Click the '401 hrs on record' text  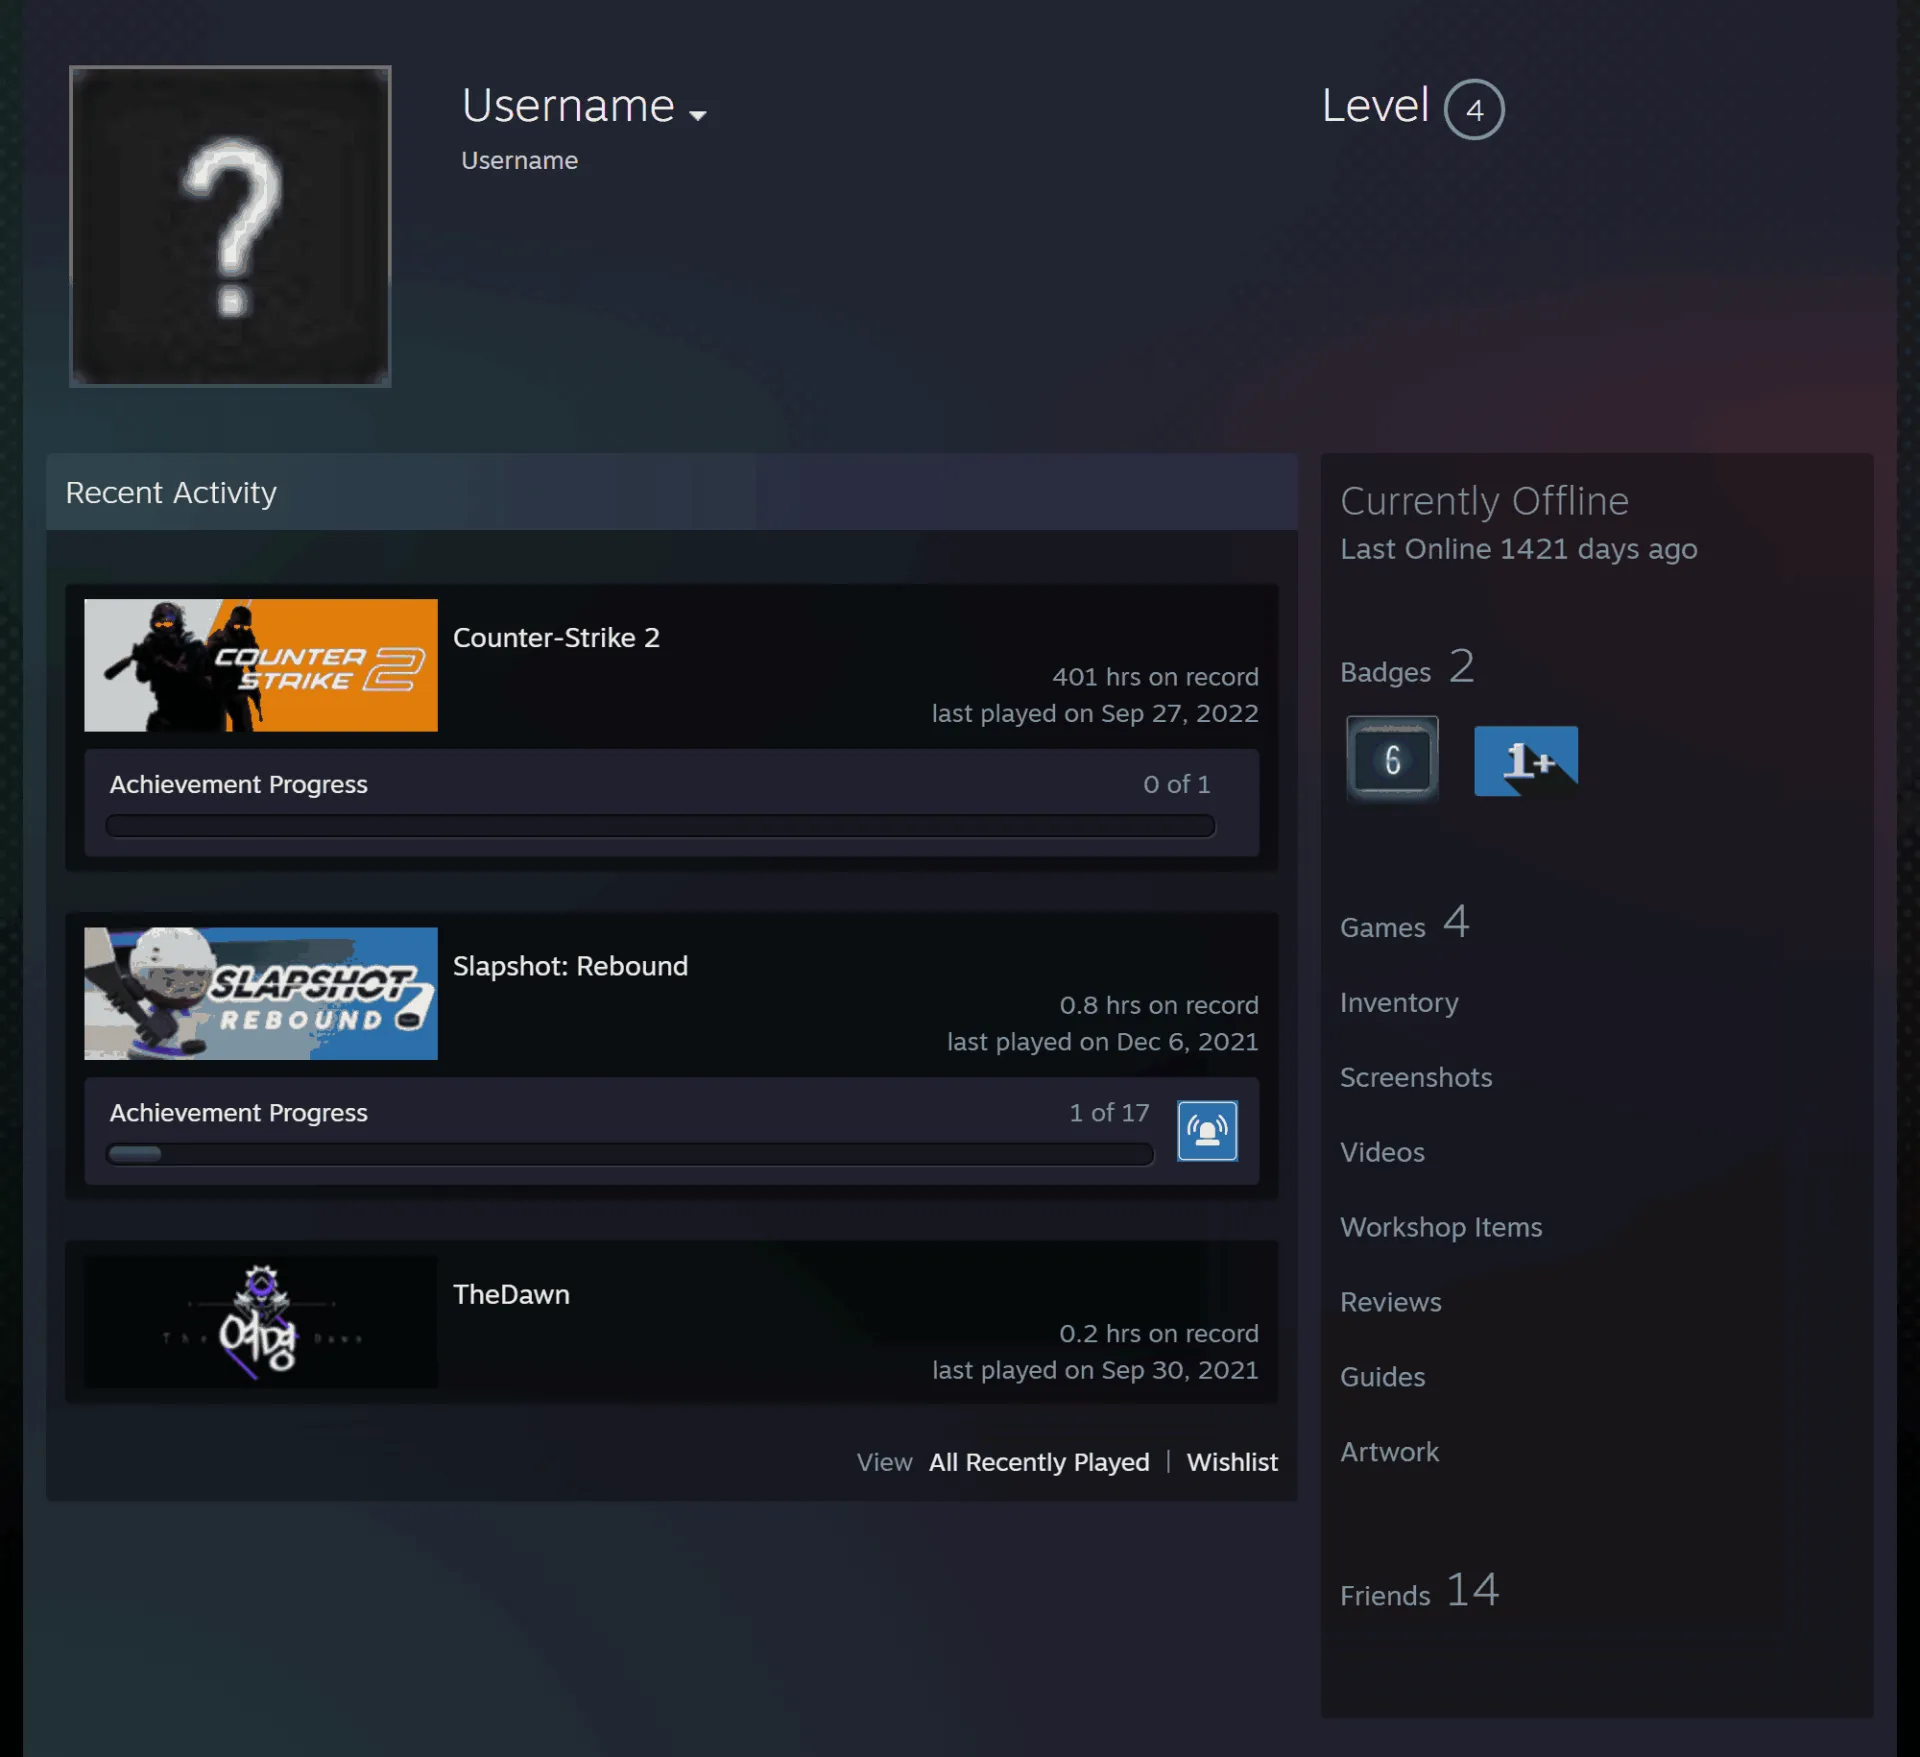[1155, 677]
